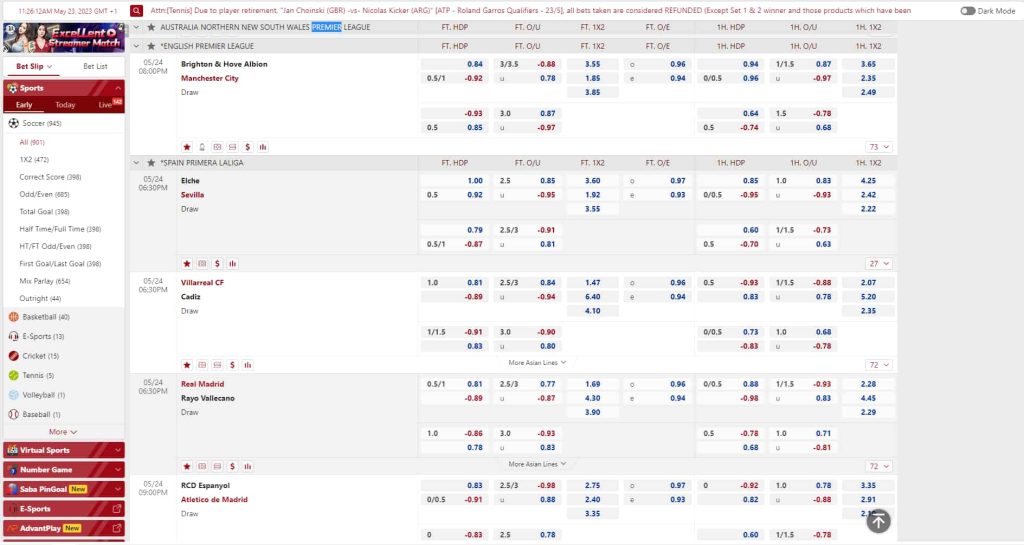The height and width of the screenshot is (545, 1024).
Task: Favorite the Real Madrid vs Rayo Vallecano star
Action: [x=187, y=466]
